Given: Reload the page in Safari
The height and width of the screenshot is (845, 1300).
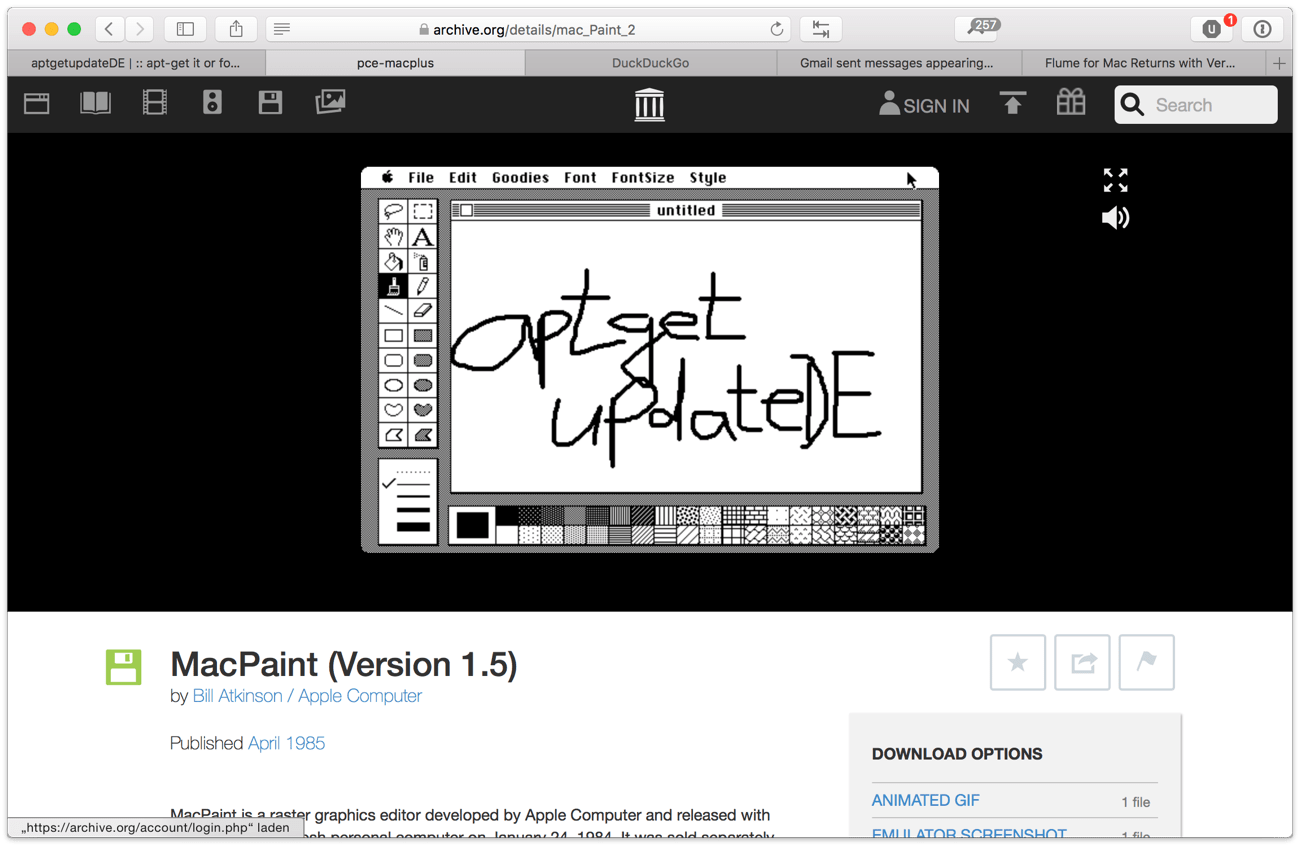Looking at the screenshot, I should (x=777, y=29).
